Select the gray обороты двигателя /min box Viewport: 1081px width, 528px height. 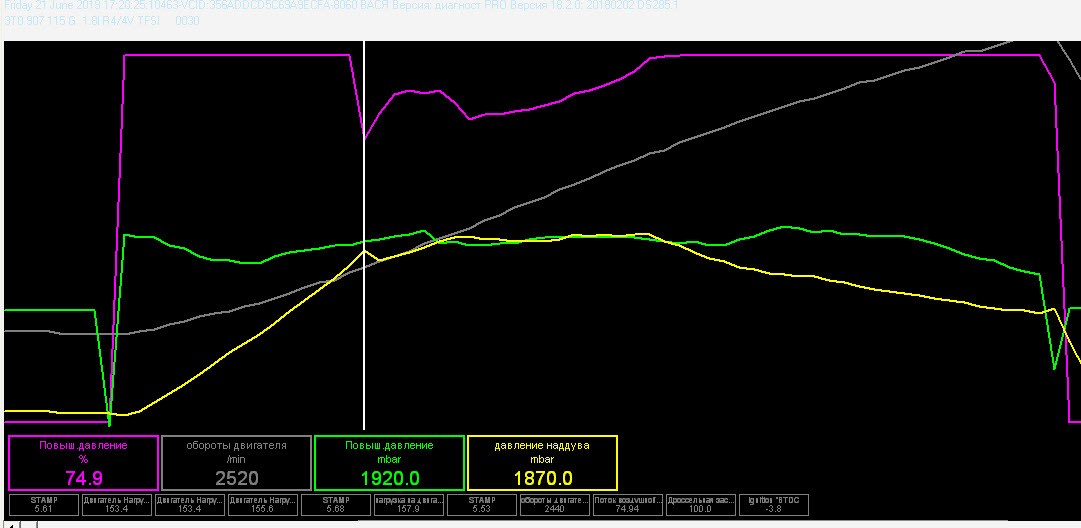click(236, 463)
